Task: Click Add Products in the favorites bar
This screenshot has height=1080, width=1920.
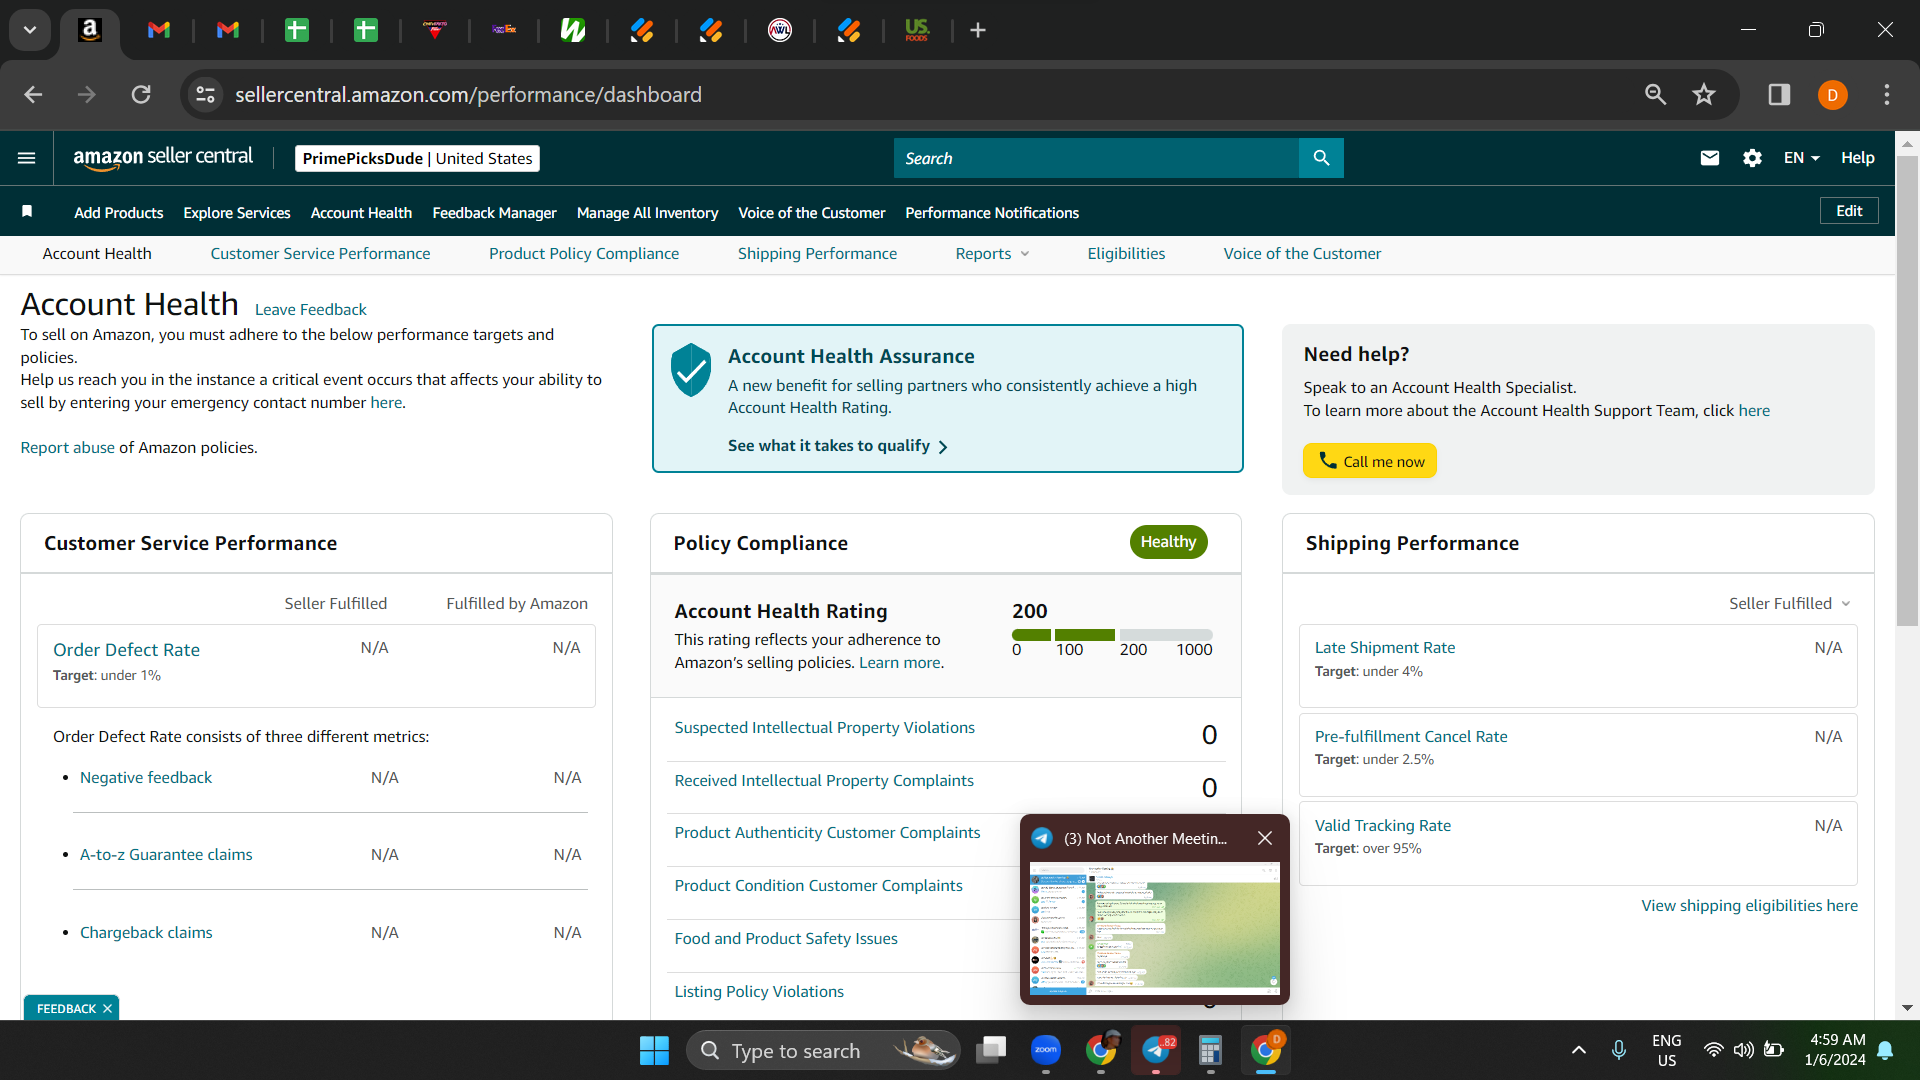Action: (119, 213)
